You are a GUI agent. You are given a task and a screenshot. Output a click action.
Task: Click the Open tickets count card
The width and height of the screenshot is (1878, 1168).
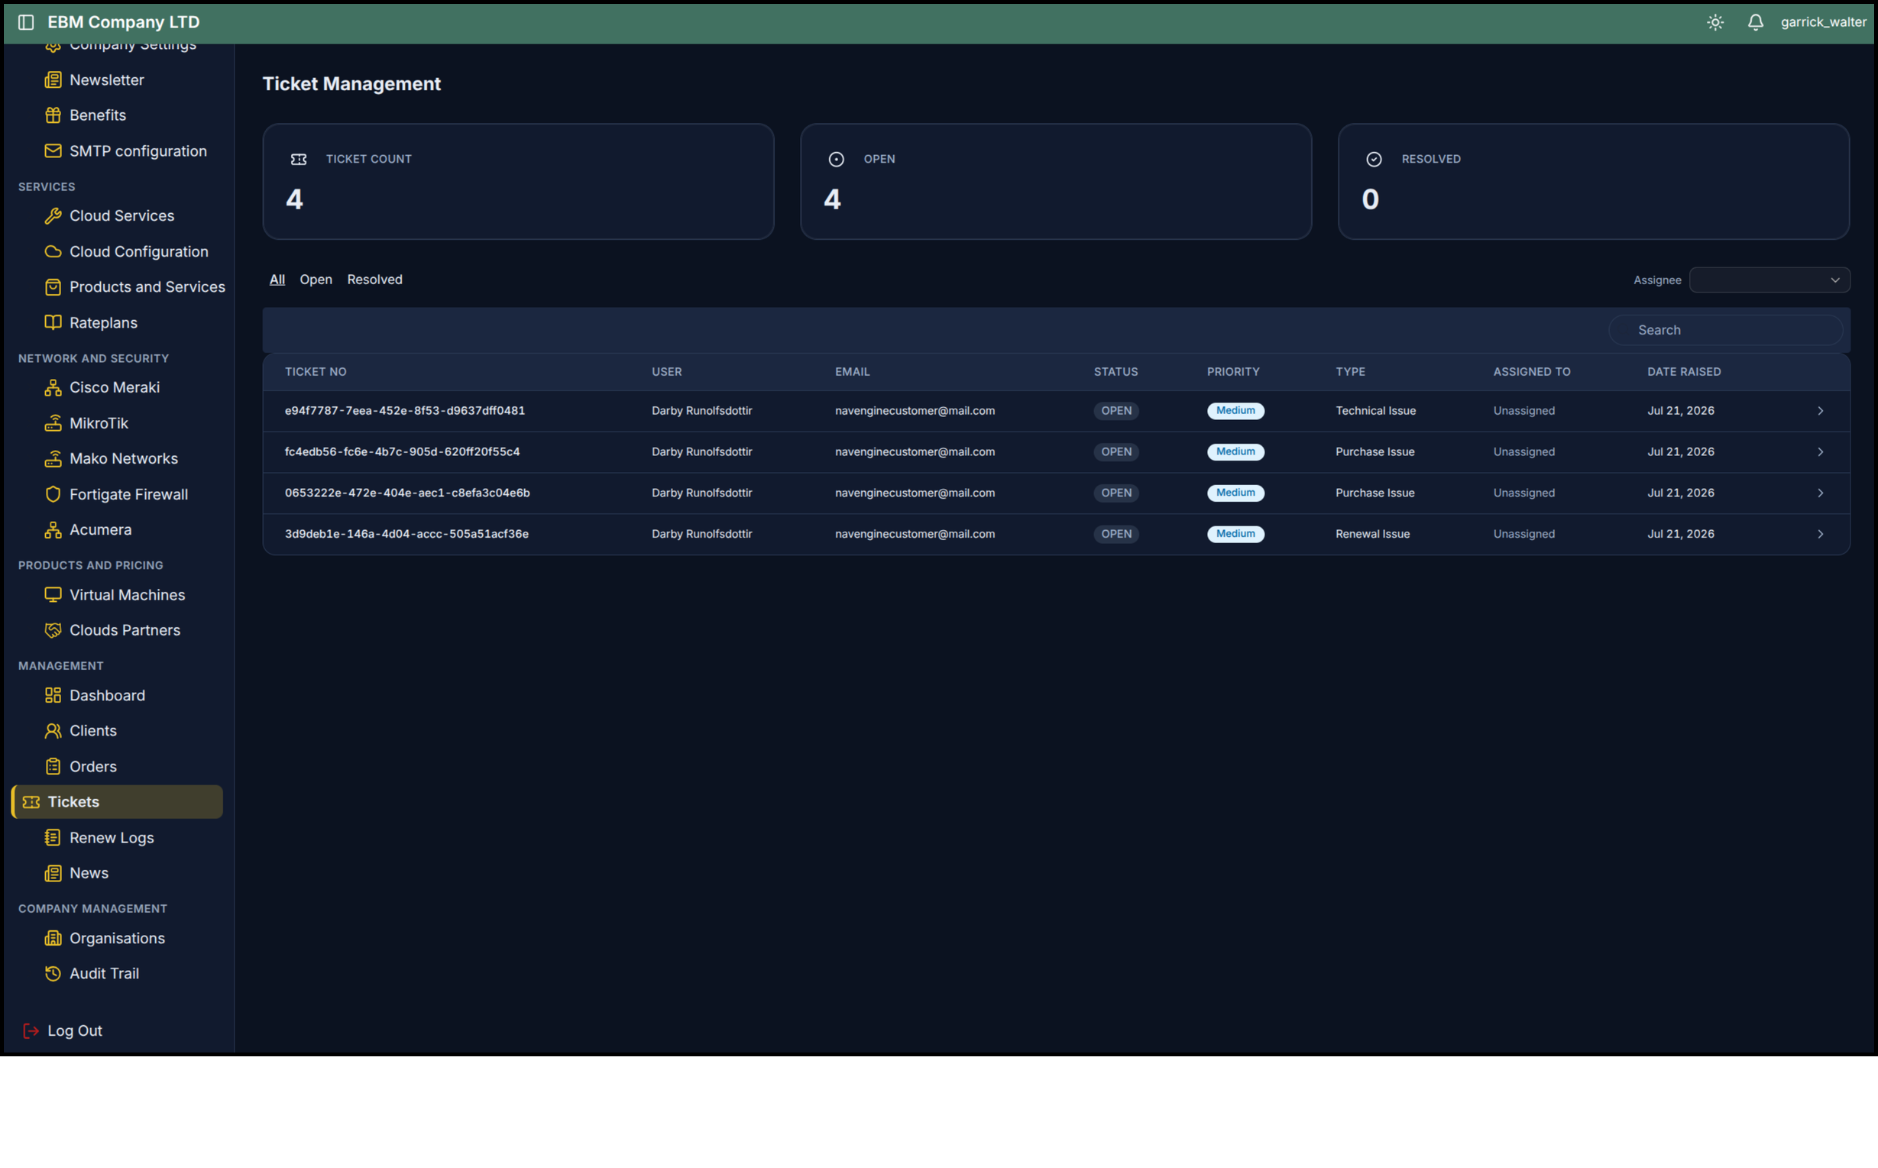[1056, 181]
